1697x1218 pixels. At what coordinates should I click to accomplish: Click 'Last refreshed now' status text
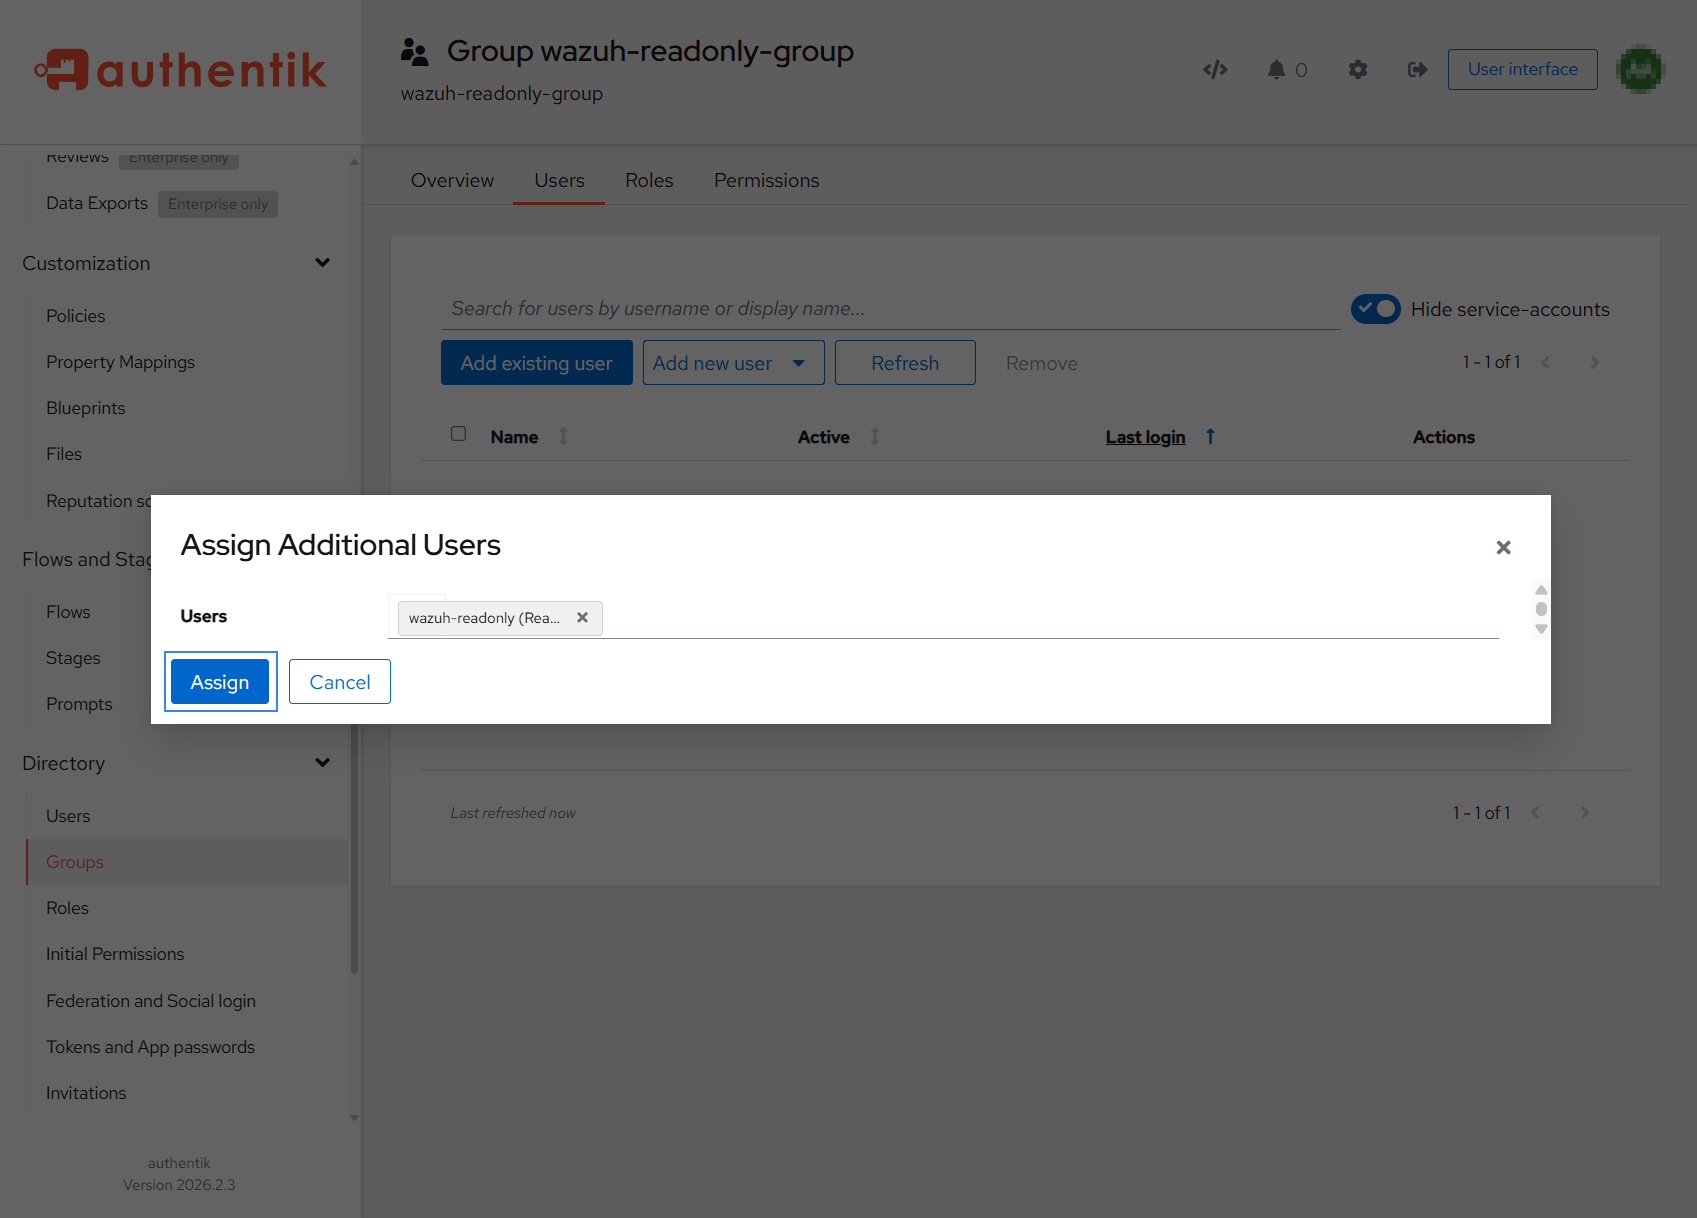513,812
